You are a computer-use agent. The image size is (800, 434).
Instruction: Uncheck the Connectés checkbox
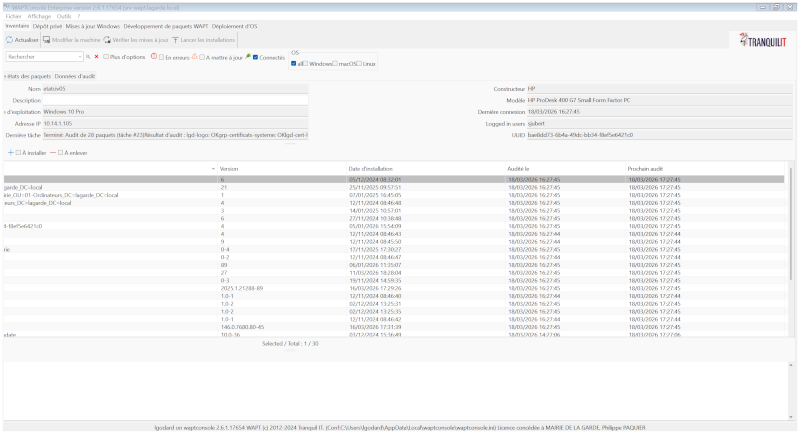point(256,57)
